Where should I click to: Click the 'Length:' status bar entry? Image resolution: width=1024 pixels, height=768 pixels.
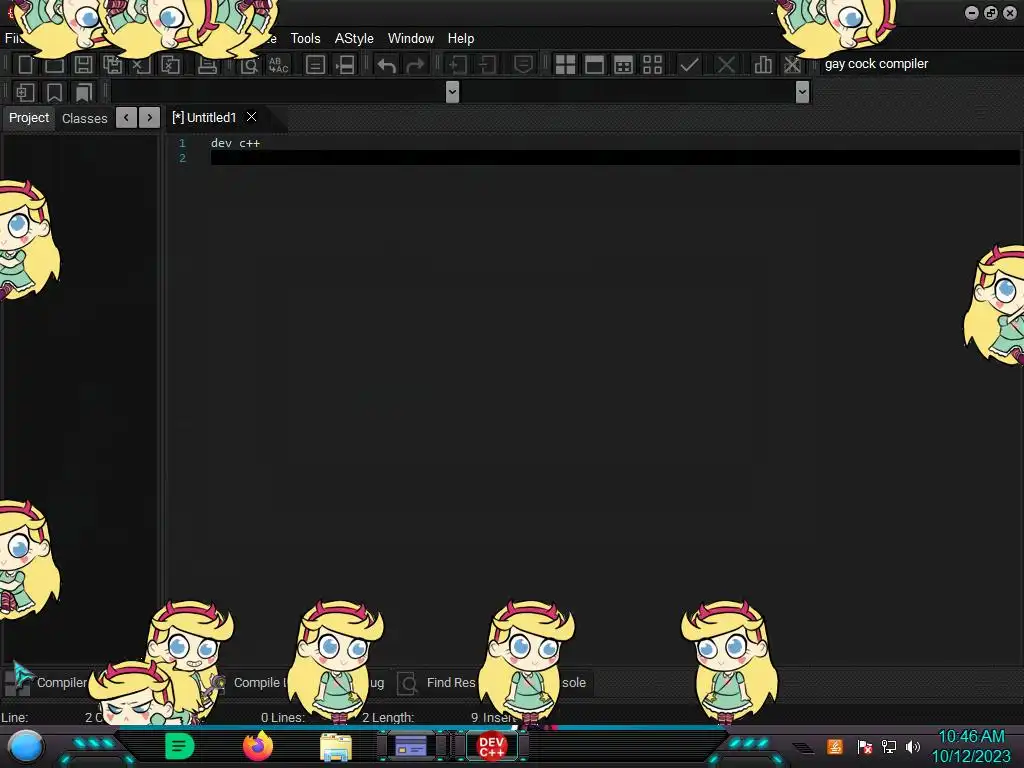392,717
